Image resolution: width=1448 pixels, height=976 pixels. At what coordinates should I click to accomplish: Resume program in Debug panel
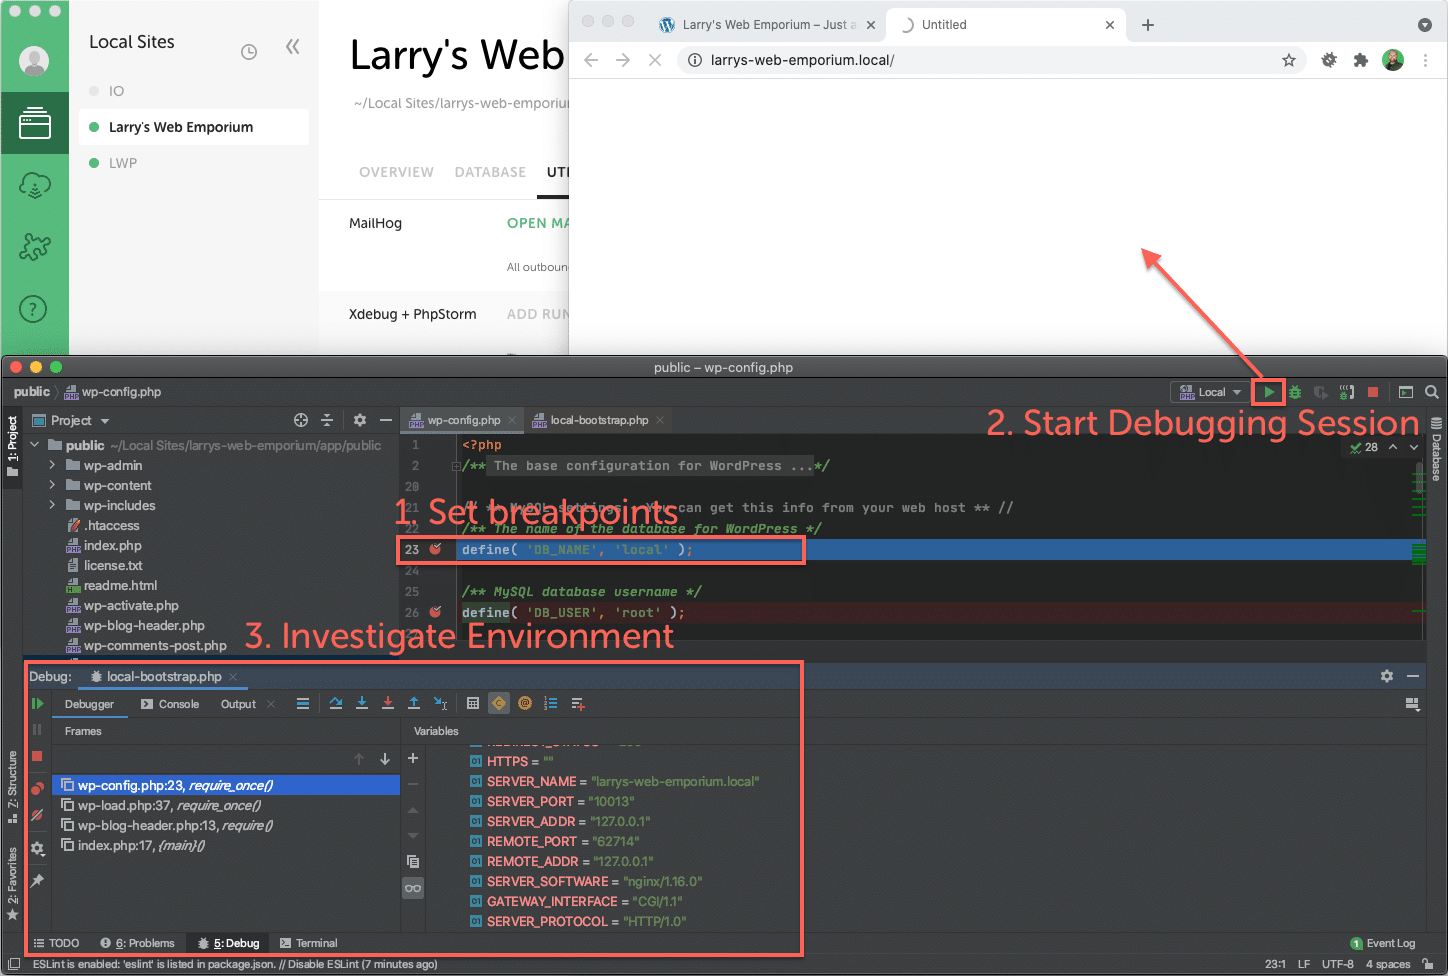37,704
